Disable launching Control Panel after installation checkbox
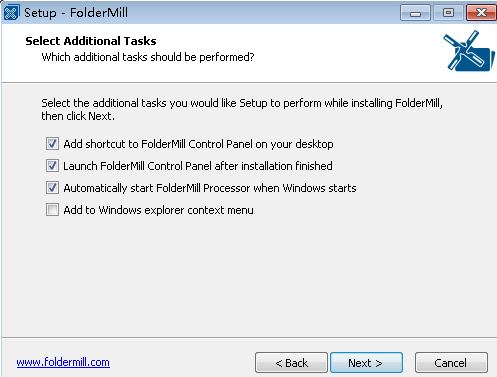497x377 pixels. tap(52, 166)
